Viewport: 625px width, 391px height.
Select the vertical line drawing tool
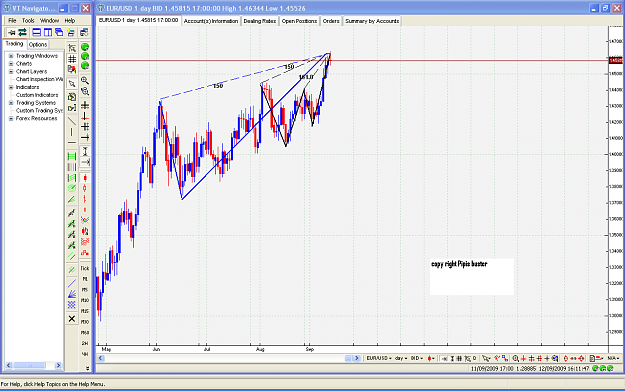coord(72,132)
